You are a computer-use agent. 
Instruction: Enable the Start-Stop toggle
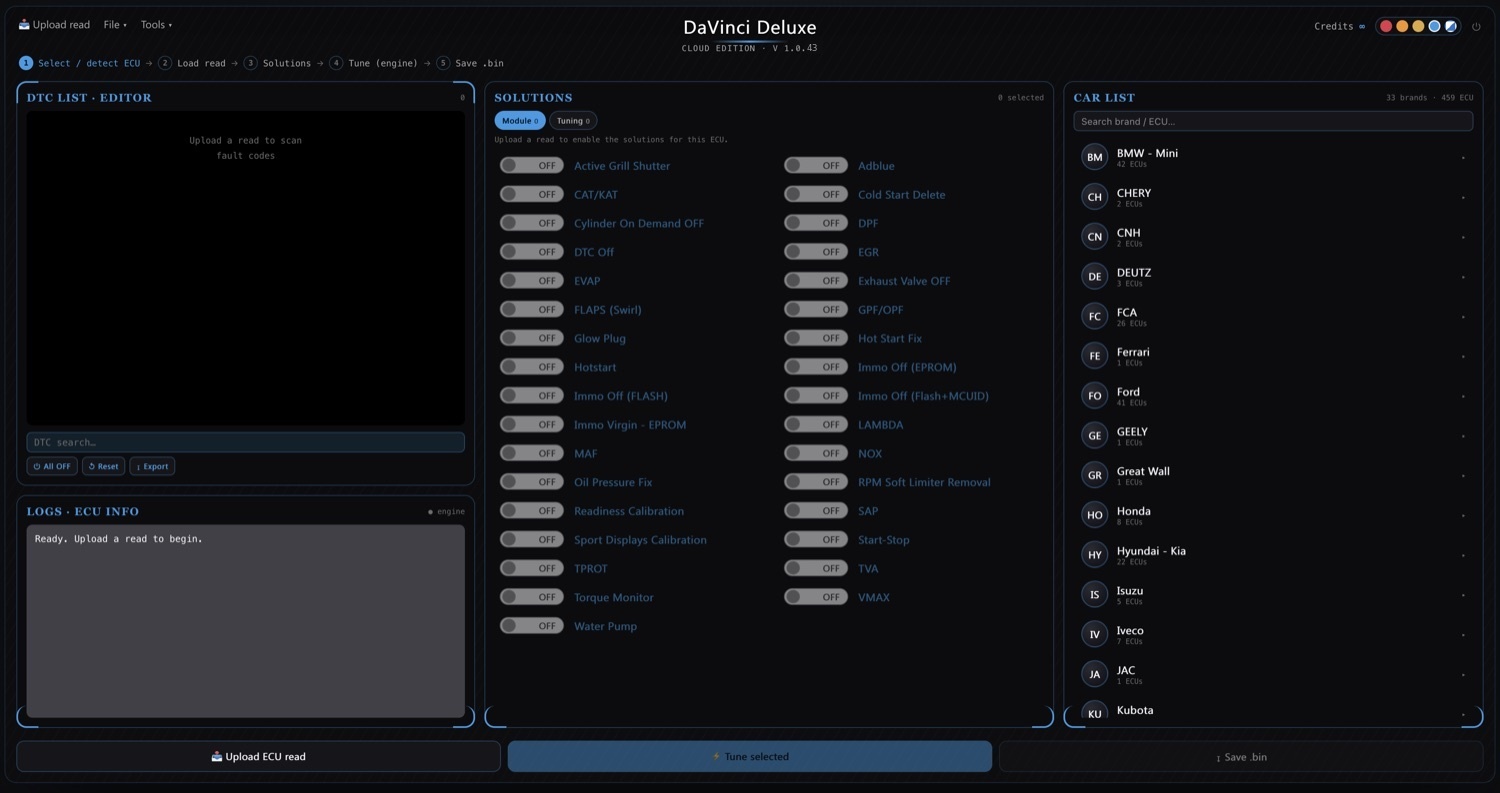tap(816, 539)
